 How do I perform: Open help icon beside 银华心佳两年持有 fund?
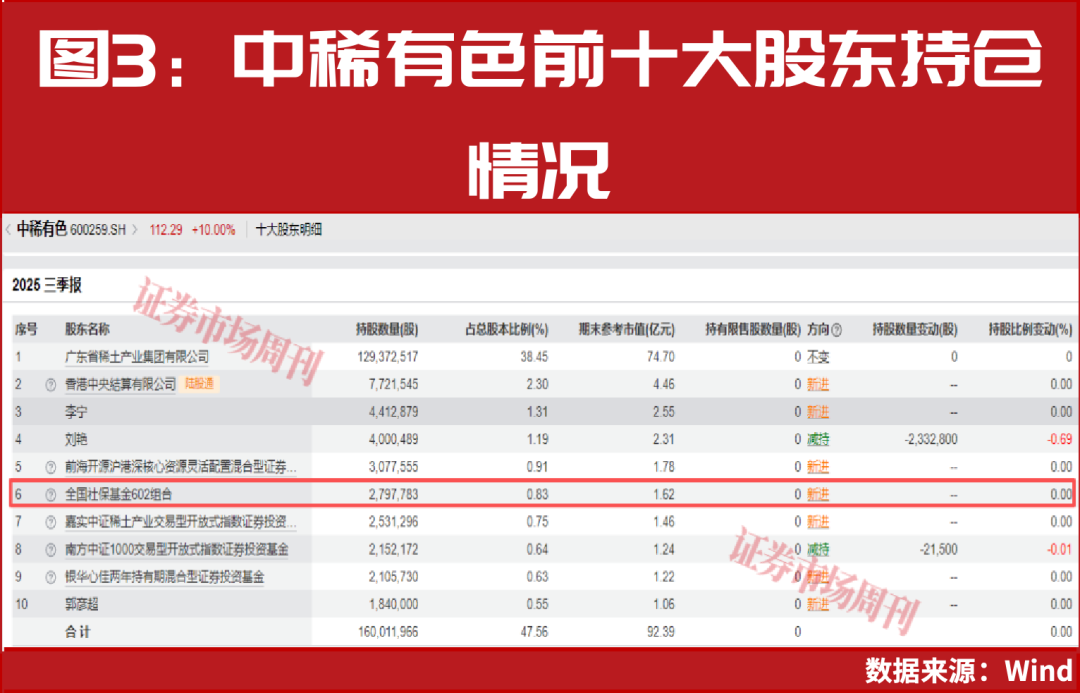[x=50, y=577]
